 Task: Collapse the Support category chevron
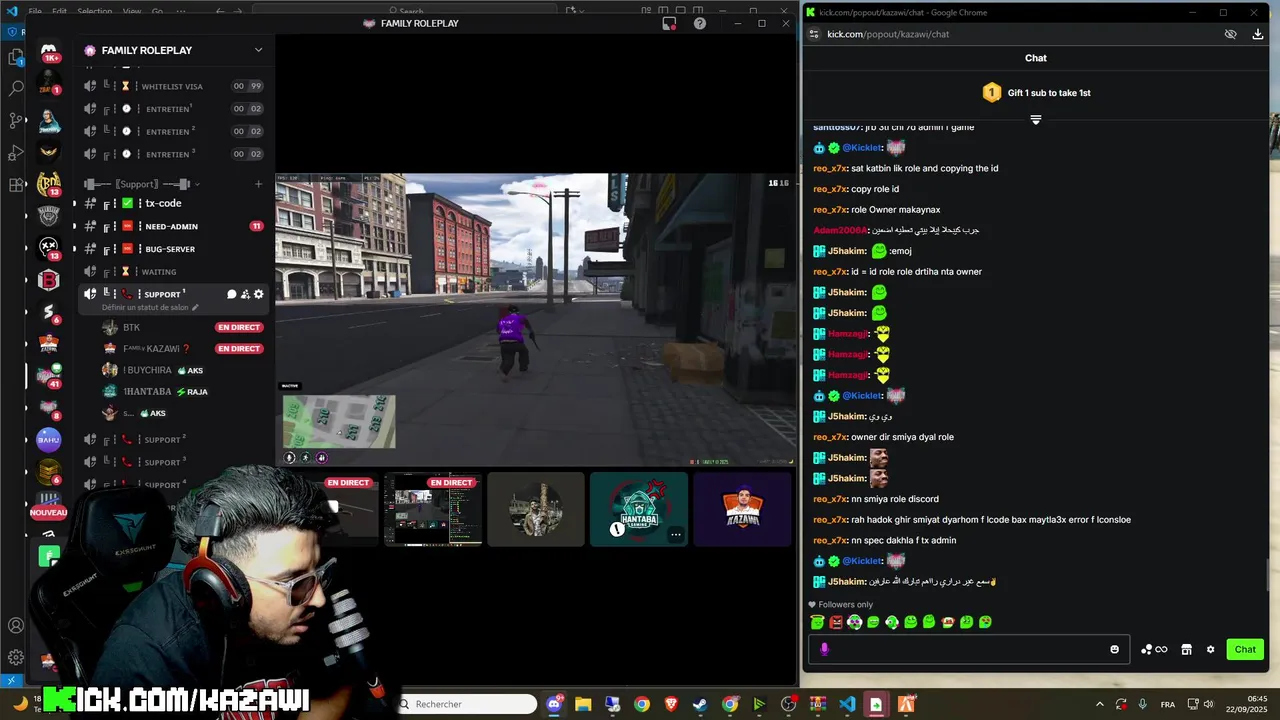click(x=197, y=184)
